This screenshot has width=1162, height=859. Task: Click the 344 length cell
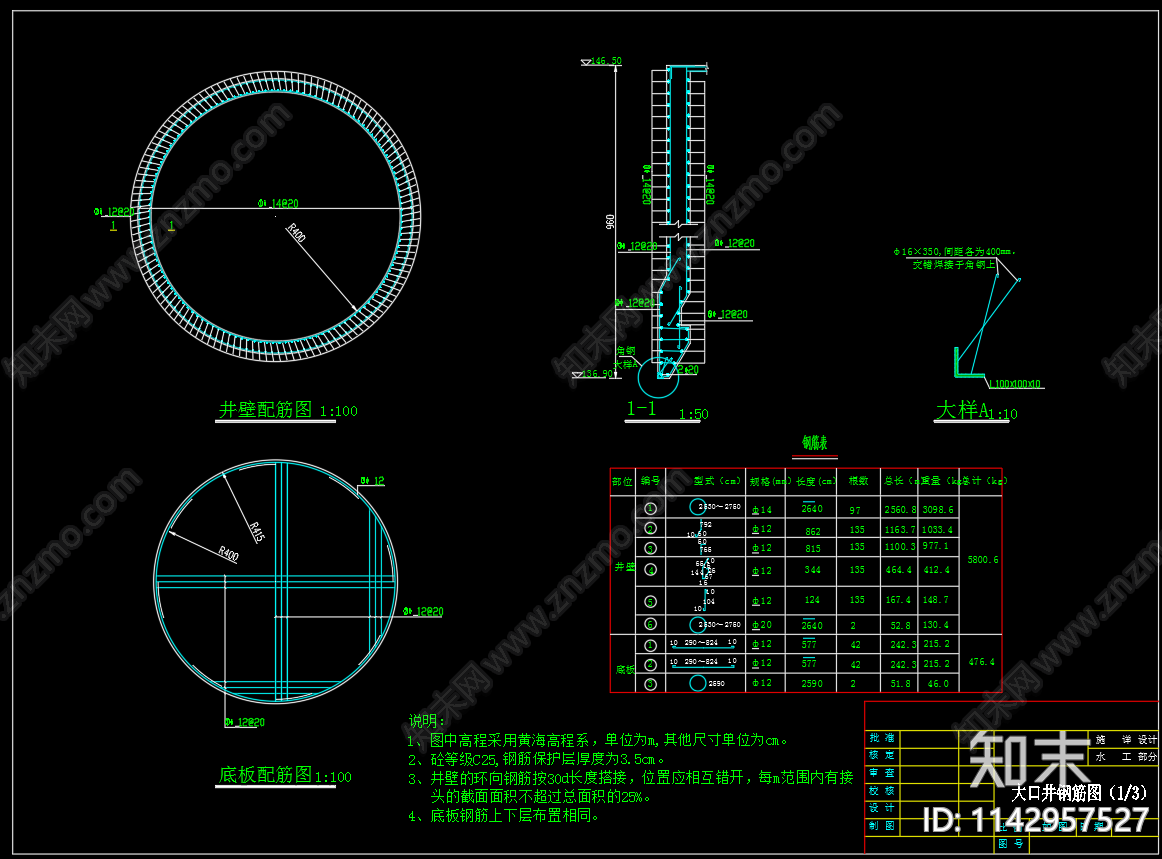(x=813, y=570)
